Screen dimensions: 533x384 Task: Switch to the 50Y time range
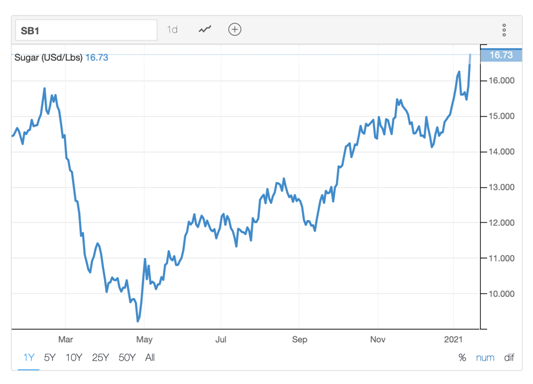click(x=127, y=357)
